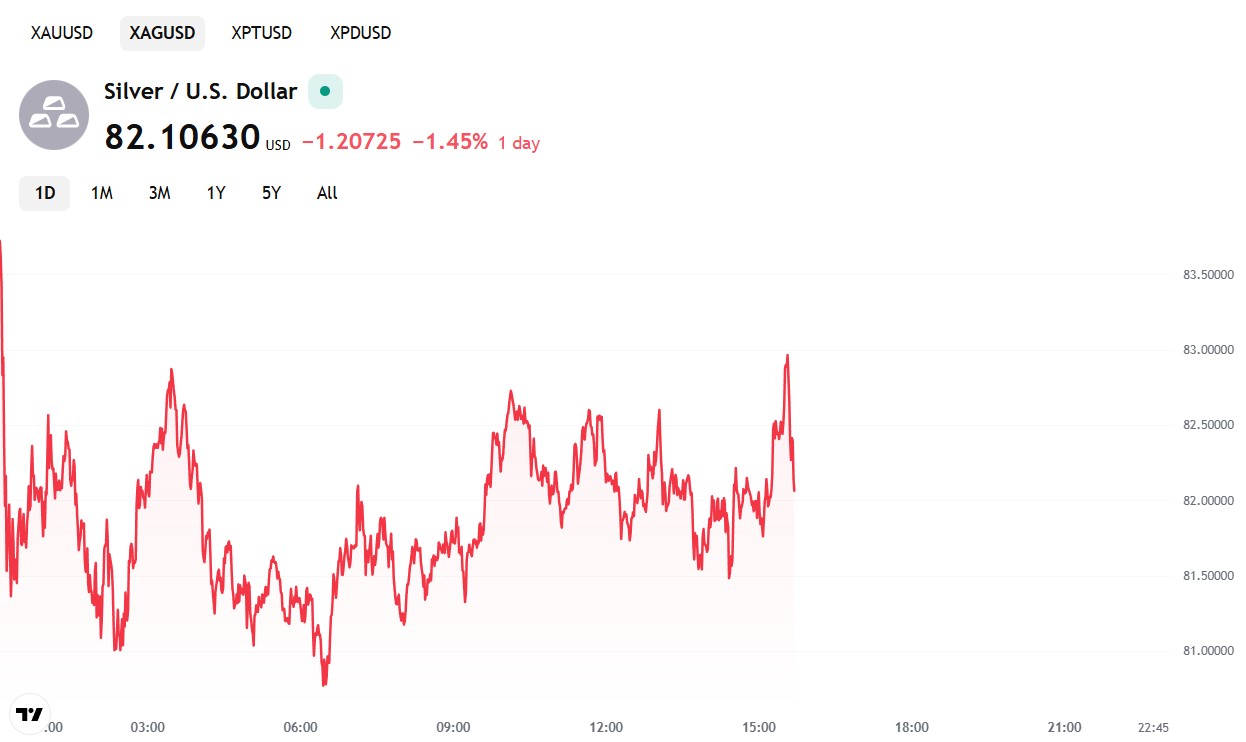Switch to the XPTUSD symbol
This screenshot has height=742, width=1246.
(x=261, y=32)
